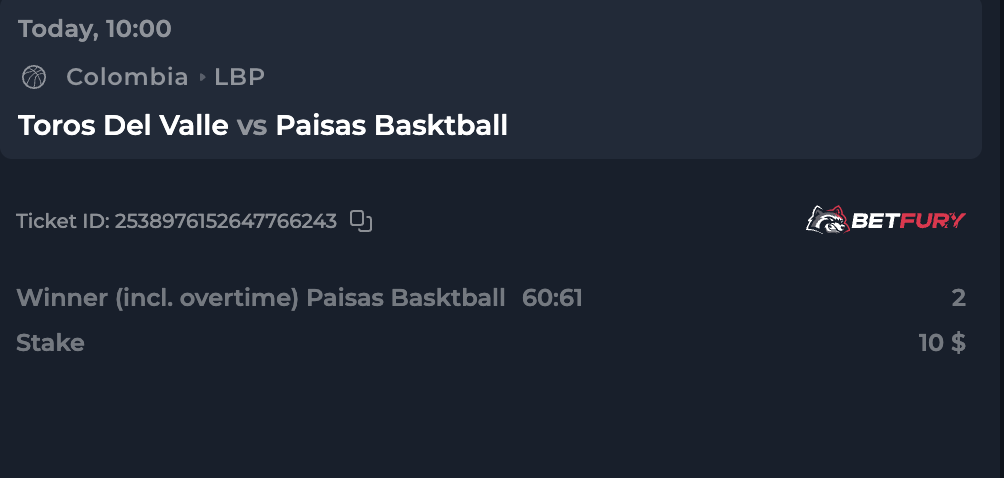This screenshot has width=1004, height=478.
Task: Click the Stake label
Action: 50,343
